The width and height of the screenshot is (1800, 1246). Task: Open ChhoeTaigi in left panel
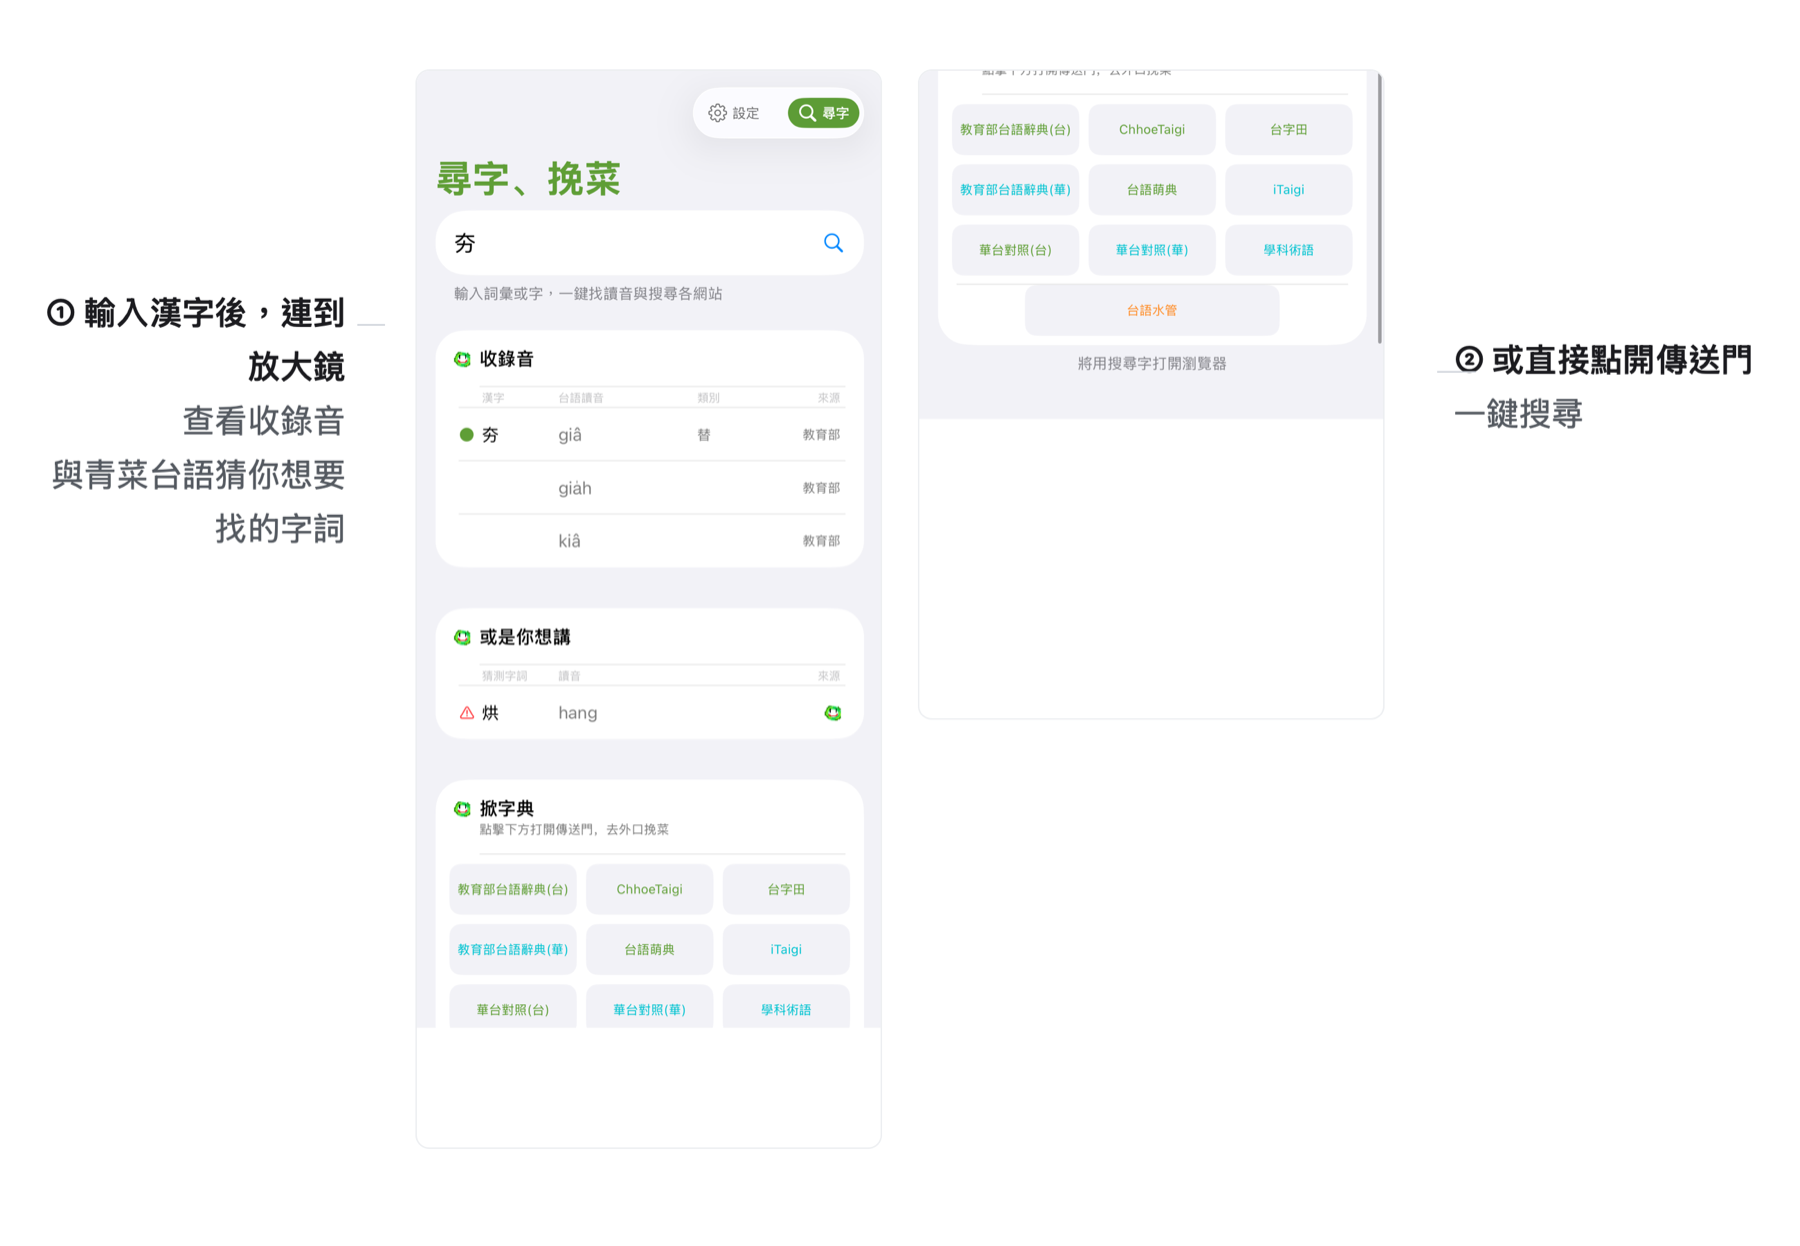[649, 889]
